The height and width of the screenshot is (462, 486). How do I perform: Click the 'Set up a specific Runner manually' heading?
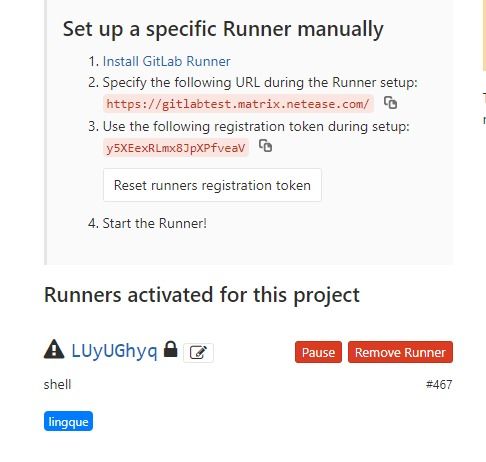[223, 29]
